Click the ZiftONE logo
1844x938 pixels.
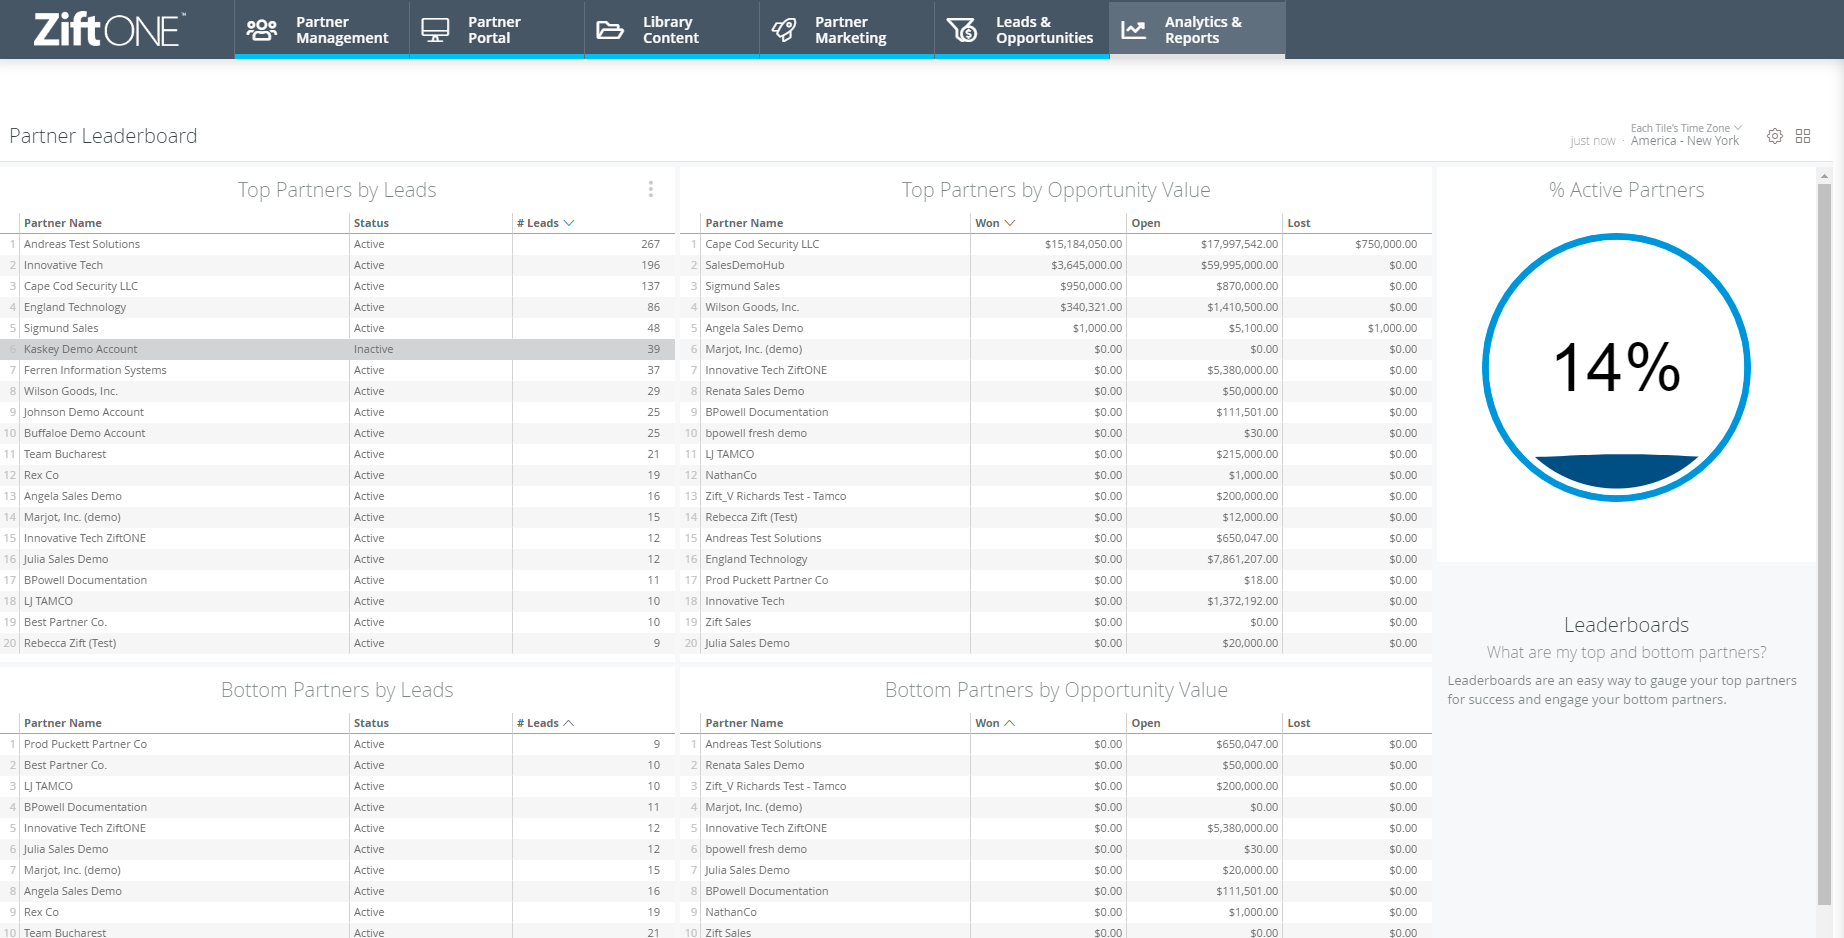point(108,29)
